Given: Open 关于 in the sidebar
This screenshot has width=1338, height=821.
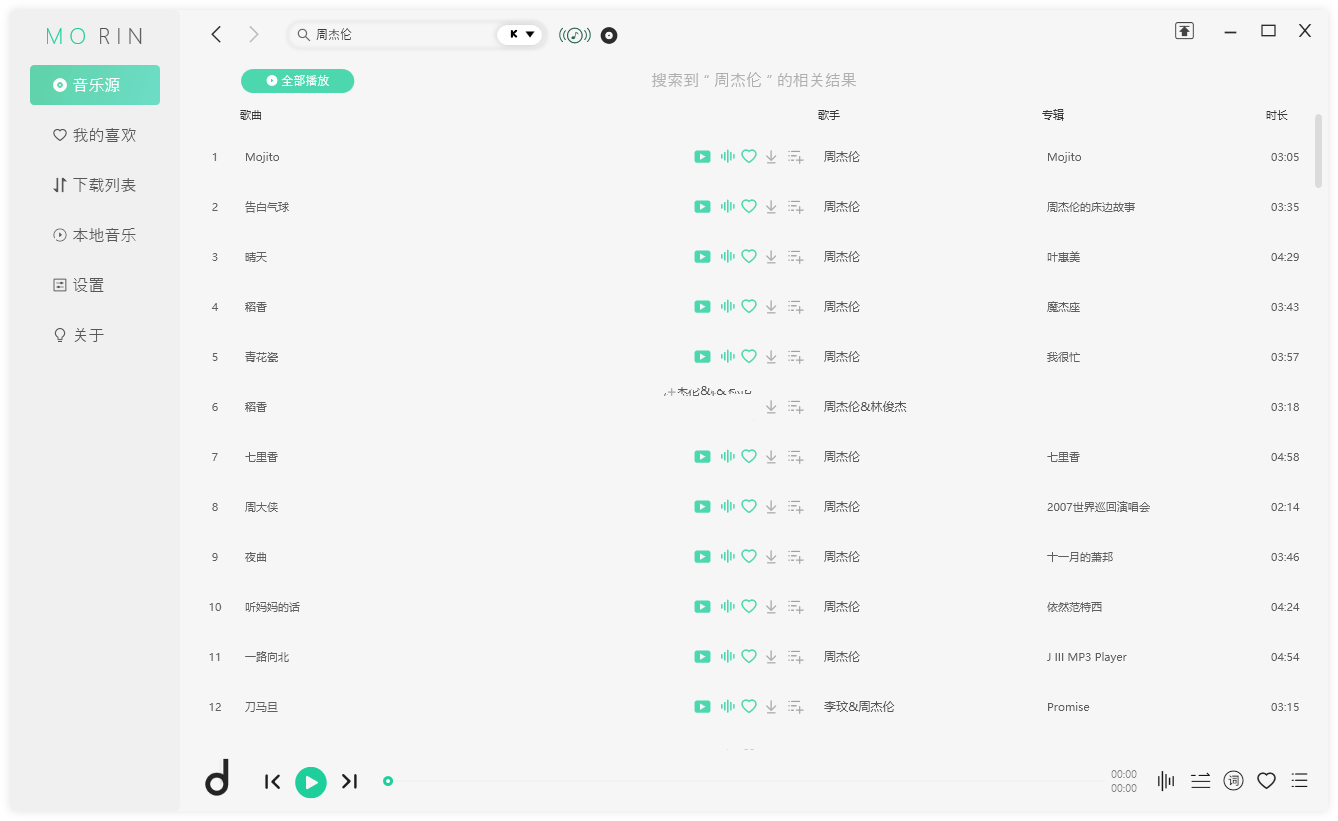Looking at the screenshot, I should (95, 335).
